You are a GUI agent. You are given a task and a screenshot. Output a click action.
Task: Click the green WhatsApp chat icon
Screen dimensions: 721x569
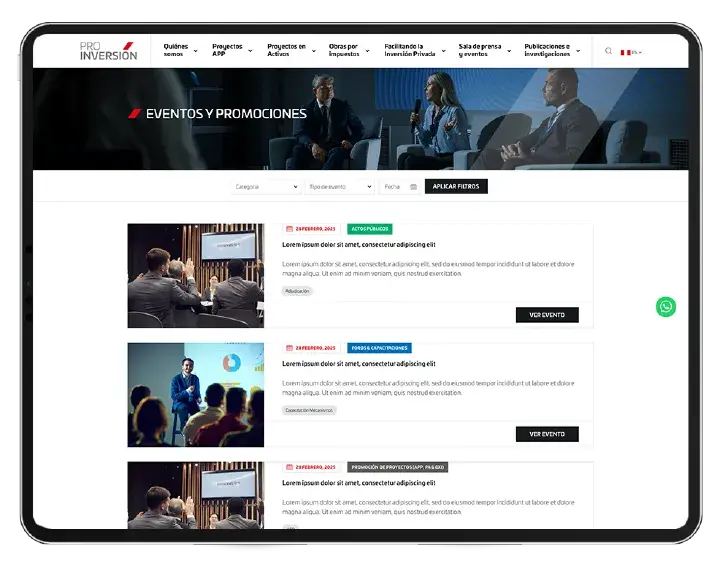[x=666, y=307]
